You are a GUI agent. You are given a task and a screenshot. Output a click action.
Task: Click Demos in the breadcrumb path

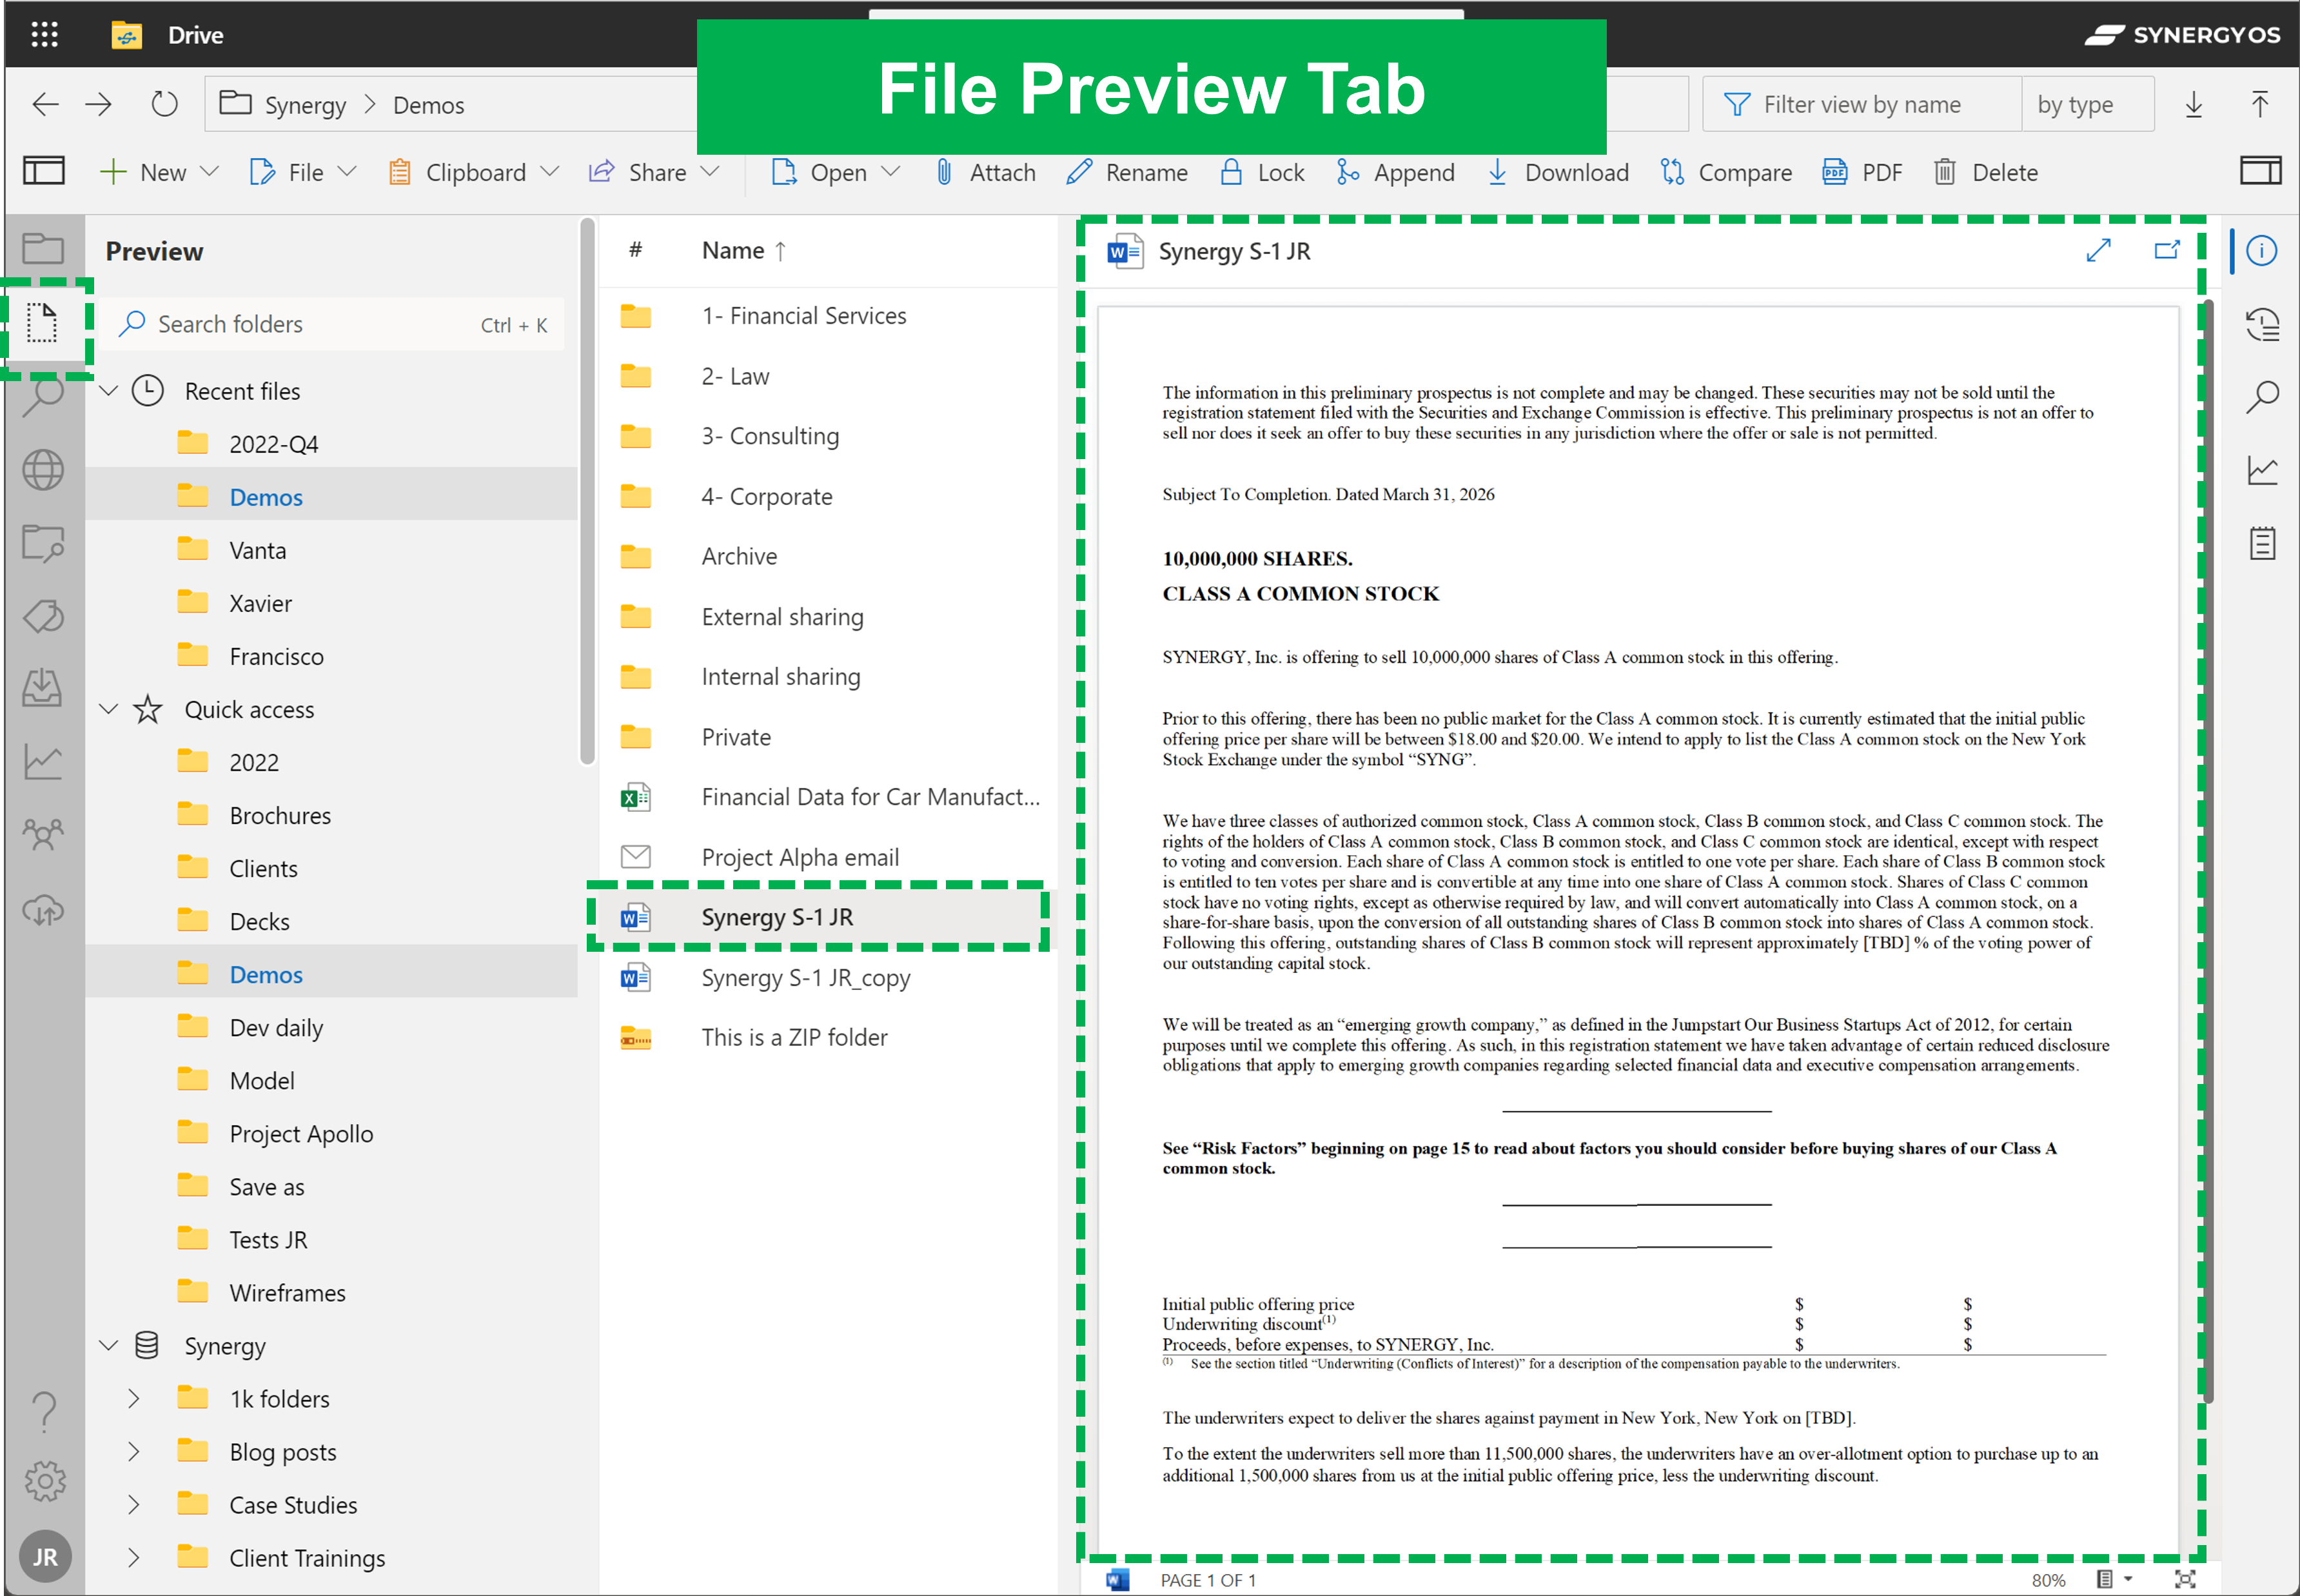(428, 105)
